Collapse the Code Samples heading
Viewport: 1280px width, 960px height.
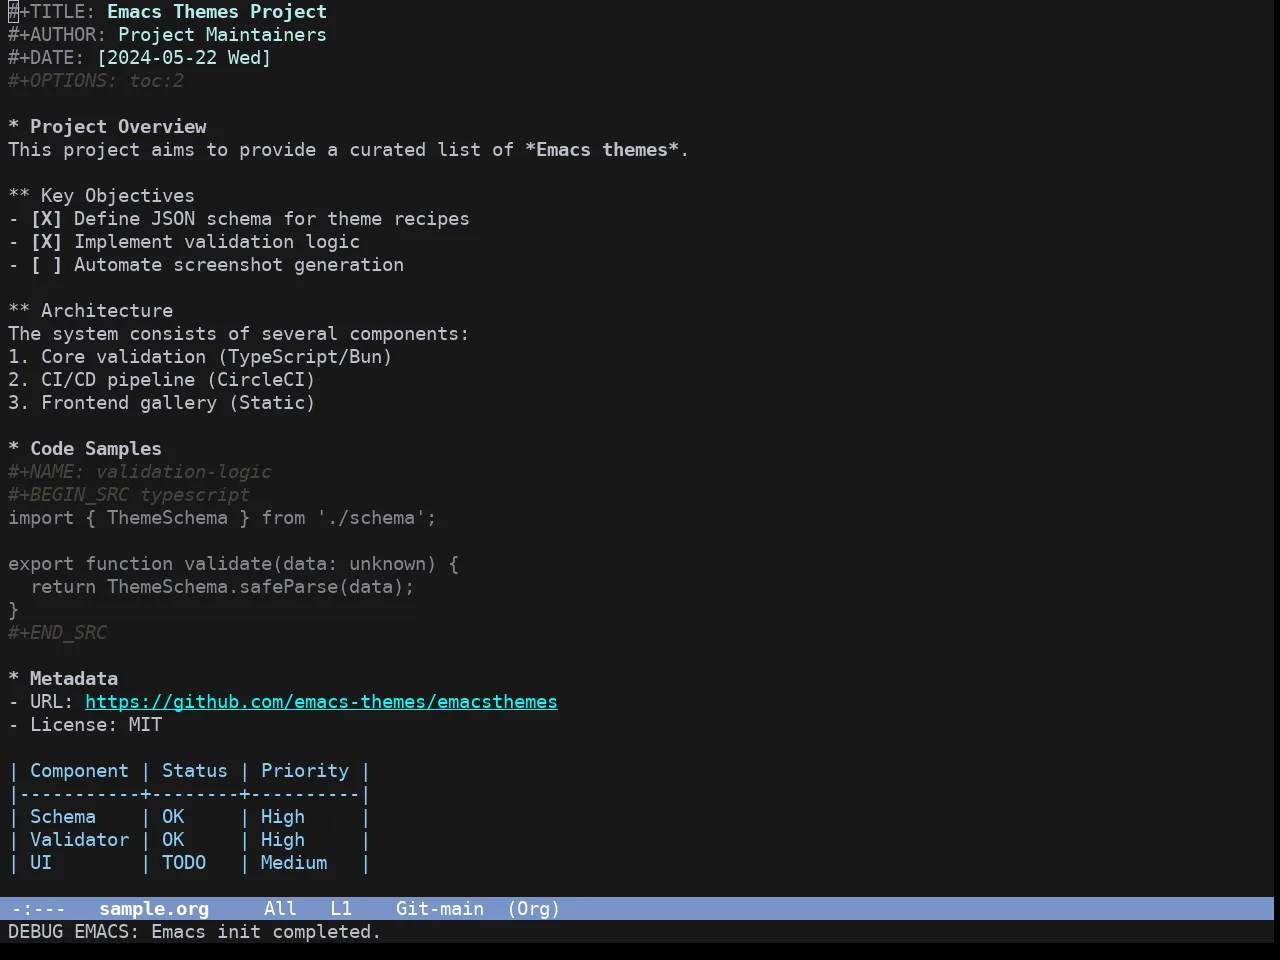coord(85,449)
